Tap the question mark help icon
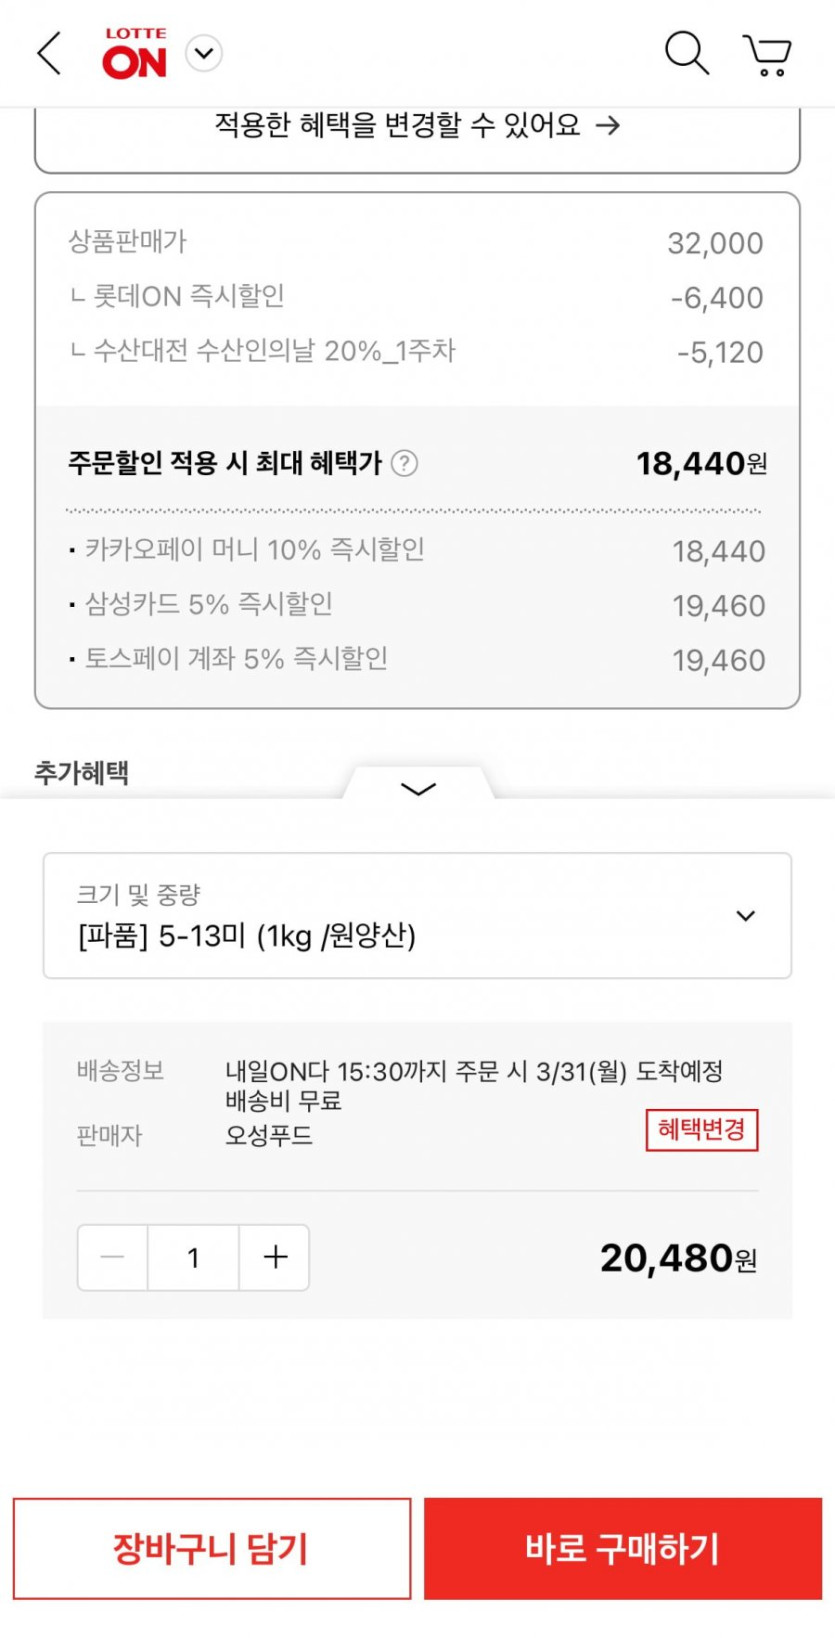This screenshot has height=1638, width=835. [404, 463]
